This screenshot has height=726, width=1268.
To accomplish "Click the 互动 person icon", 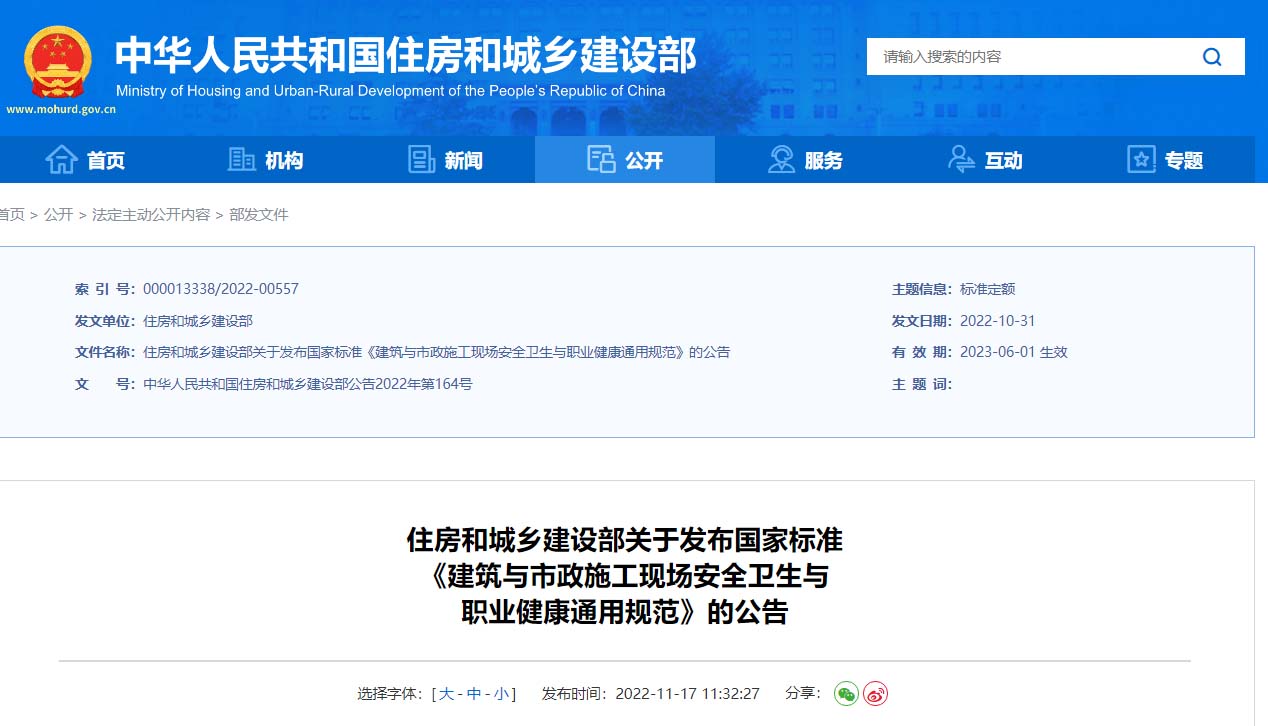I will [961, 159].
